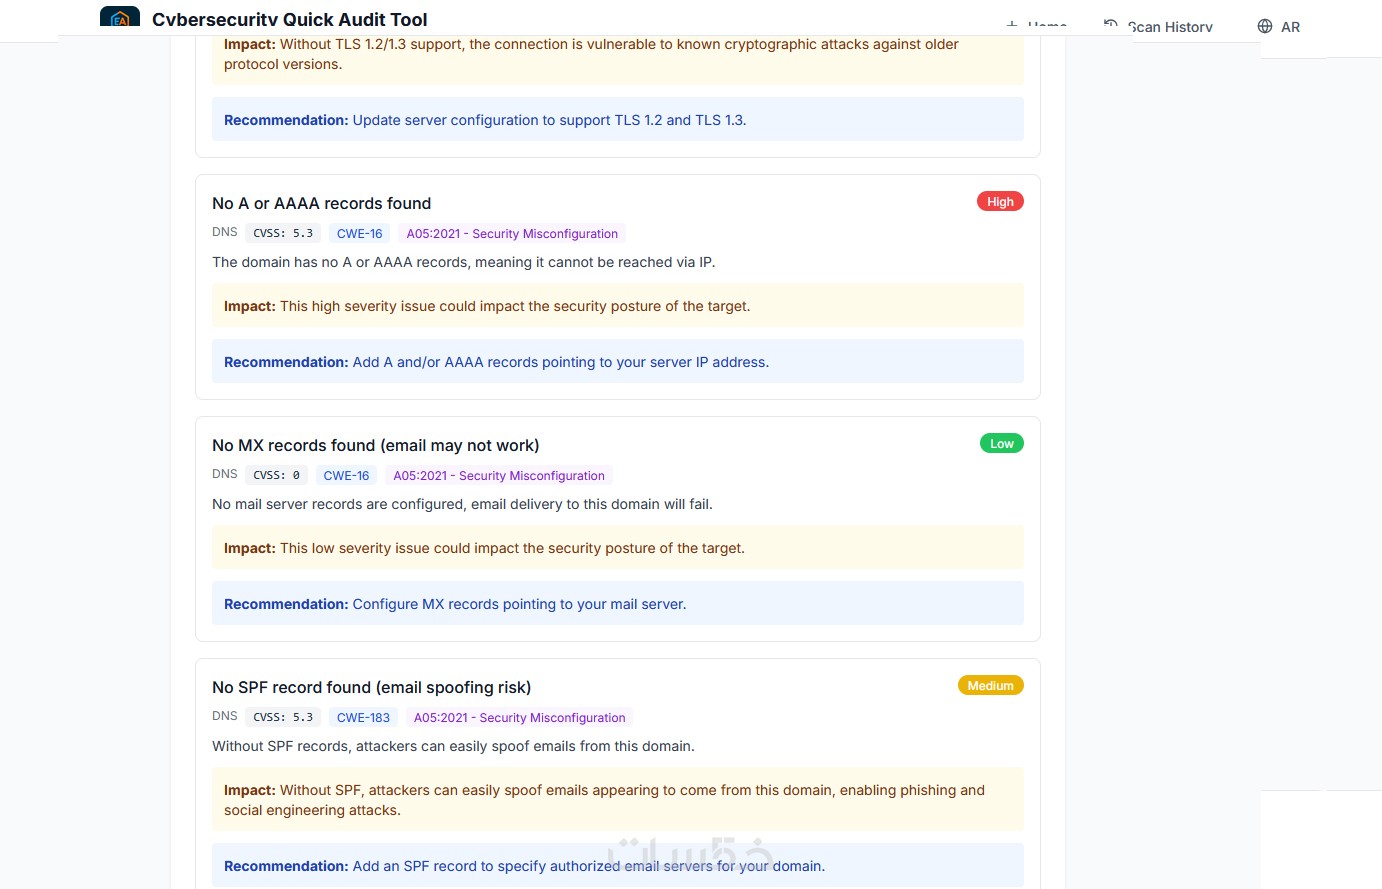
Task: Click the green Low severity badge
Action: (1001, 444)
